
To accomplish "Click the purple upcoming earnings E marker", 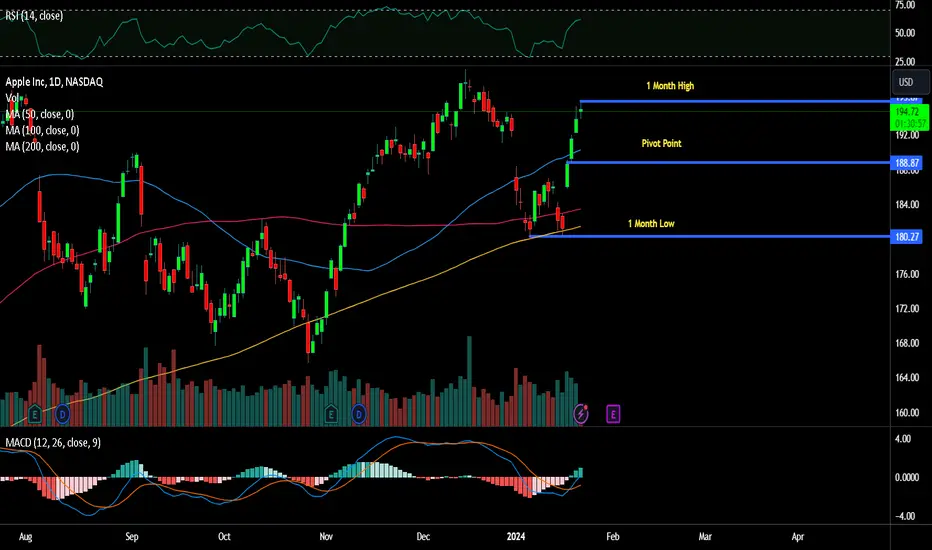I will (x=613, y=414).
